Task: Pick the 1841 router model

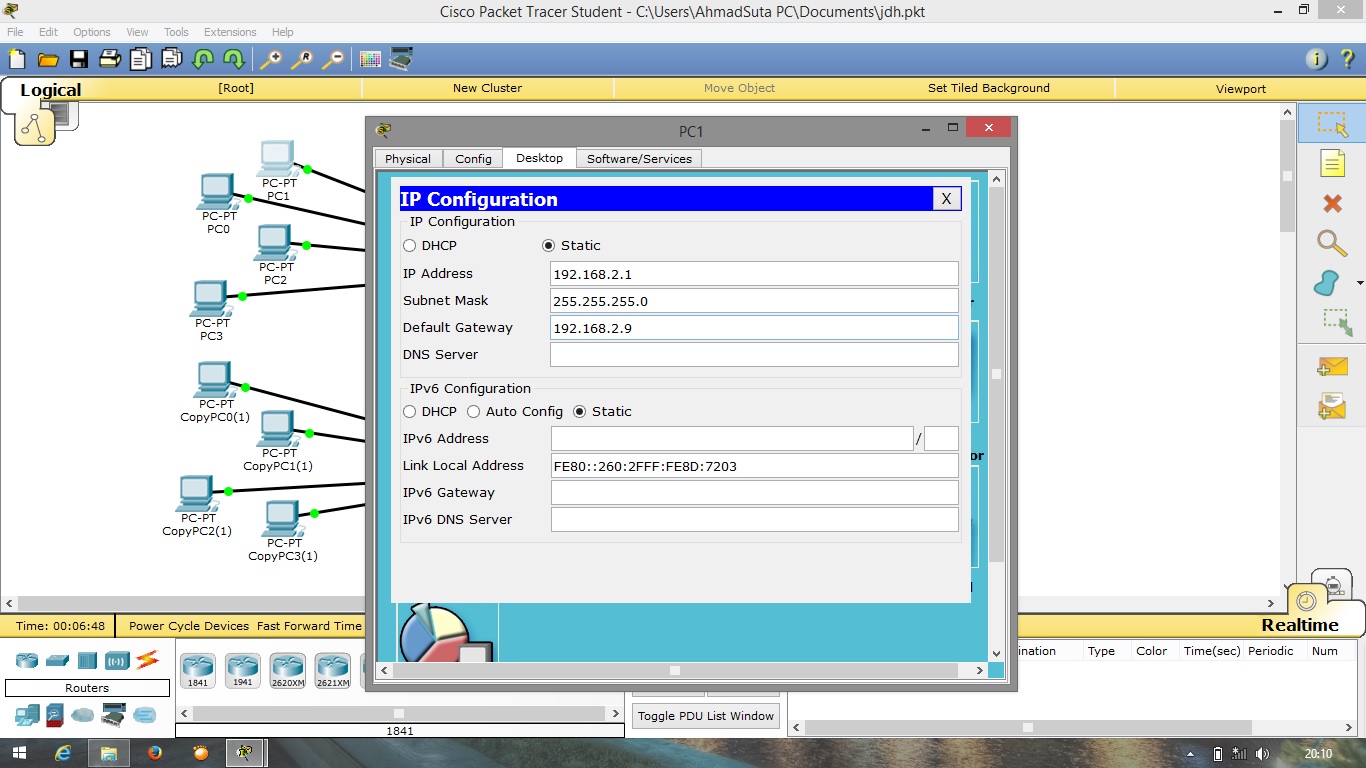Action: [x=198, y=670]
